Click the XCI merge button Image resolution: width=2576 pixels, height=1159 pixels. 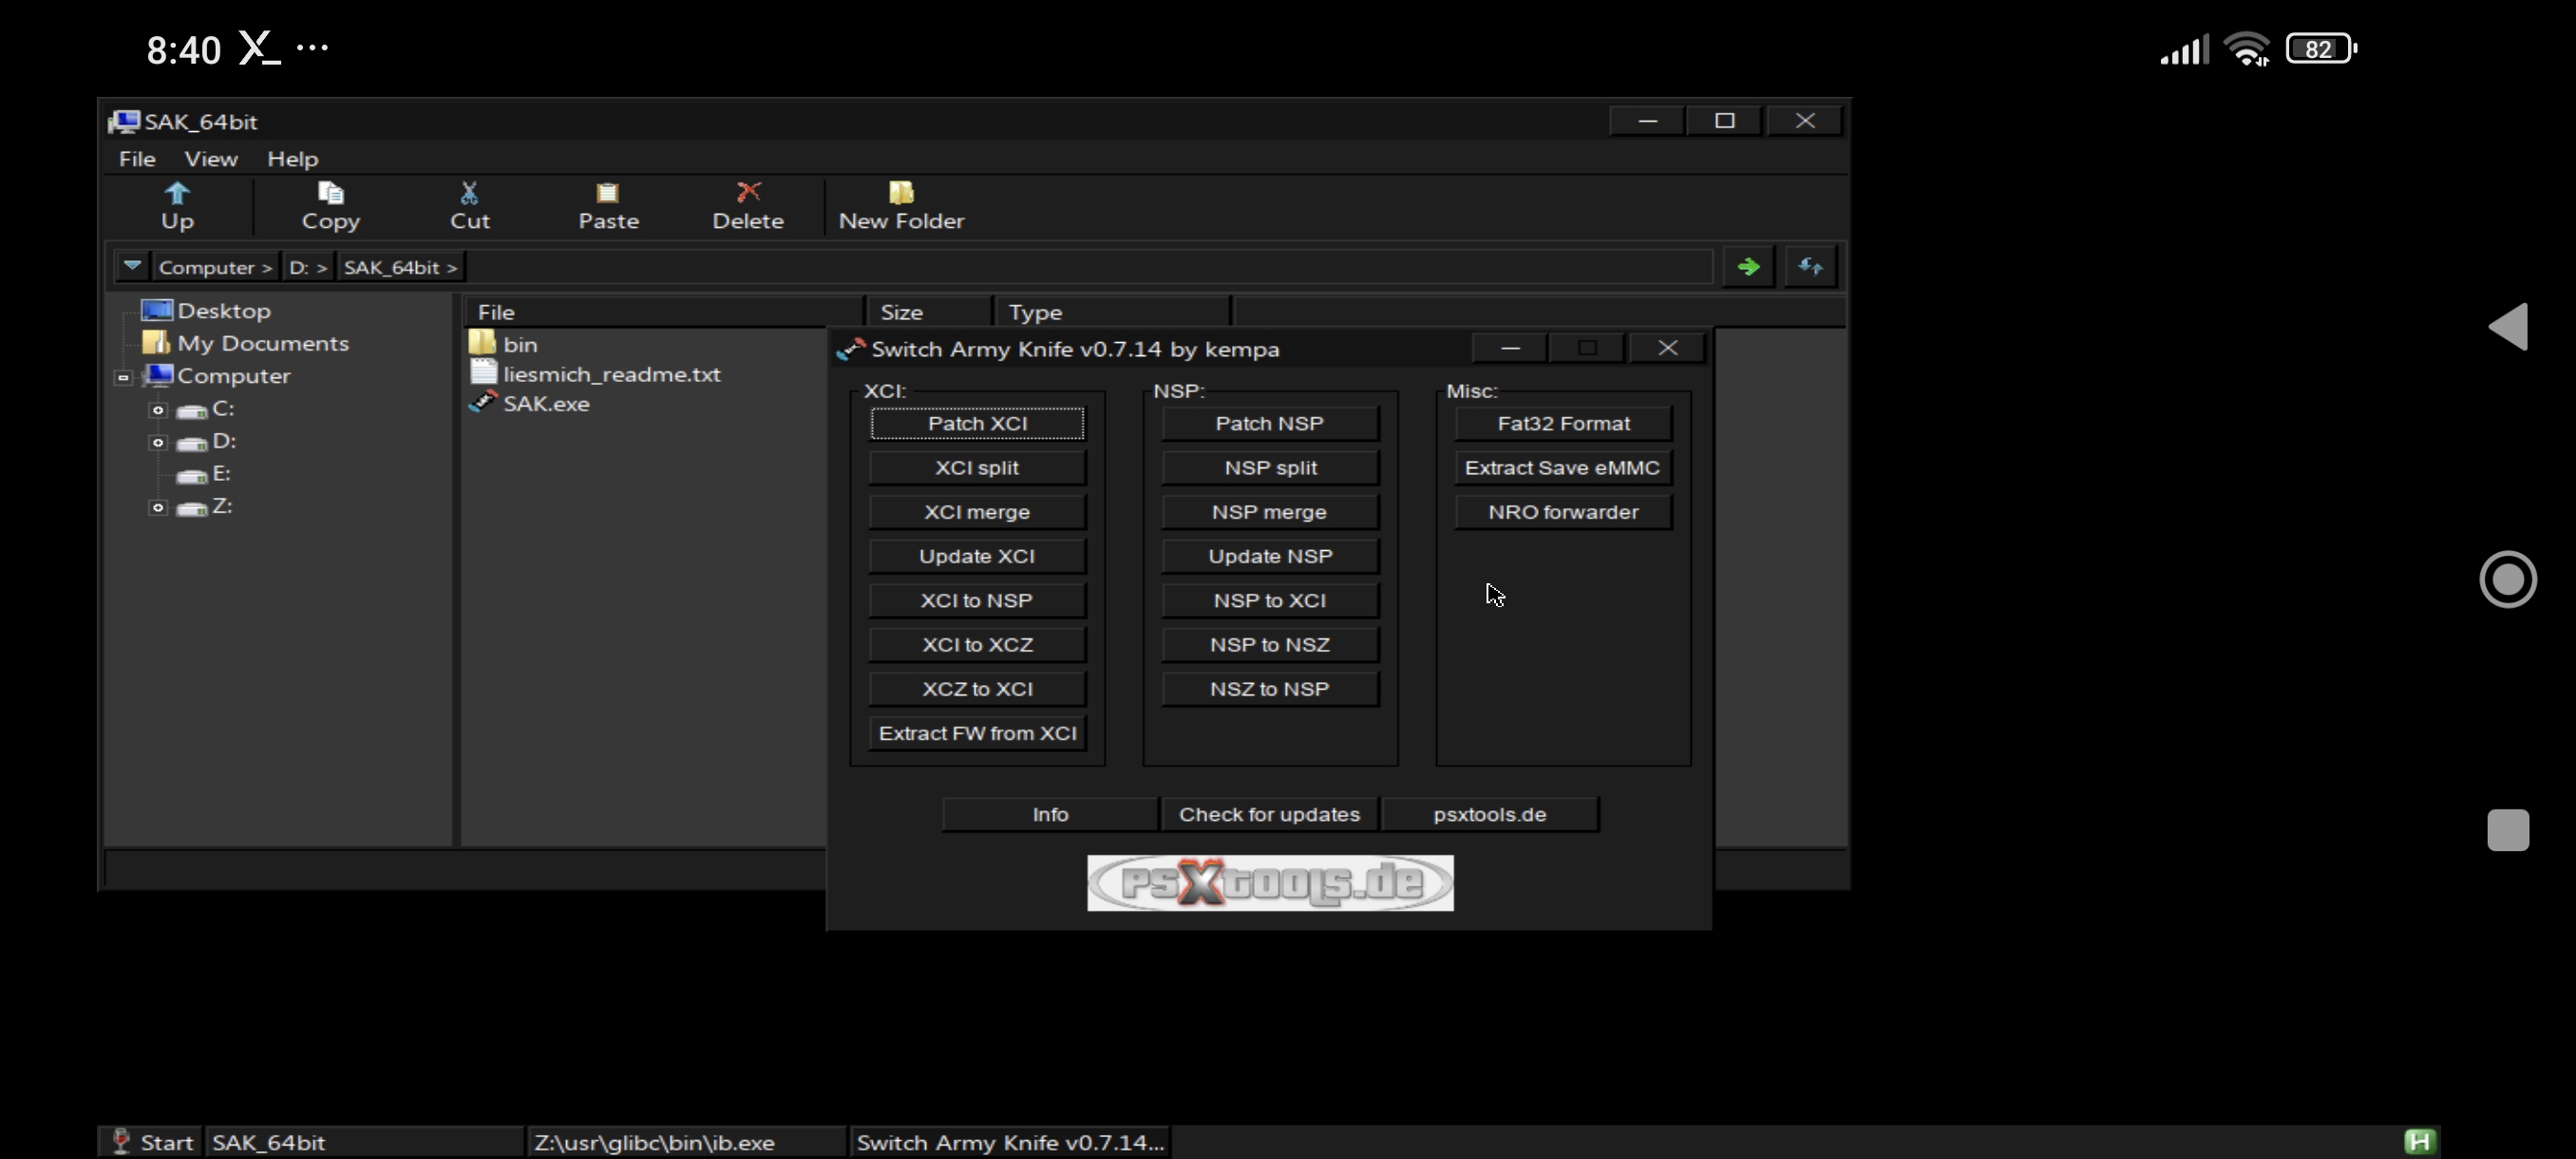pyautogui.click(x=977, y=512)
